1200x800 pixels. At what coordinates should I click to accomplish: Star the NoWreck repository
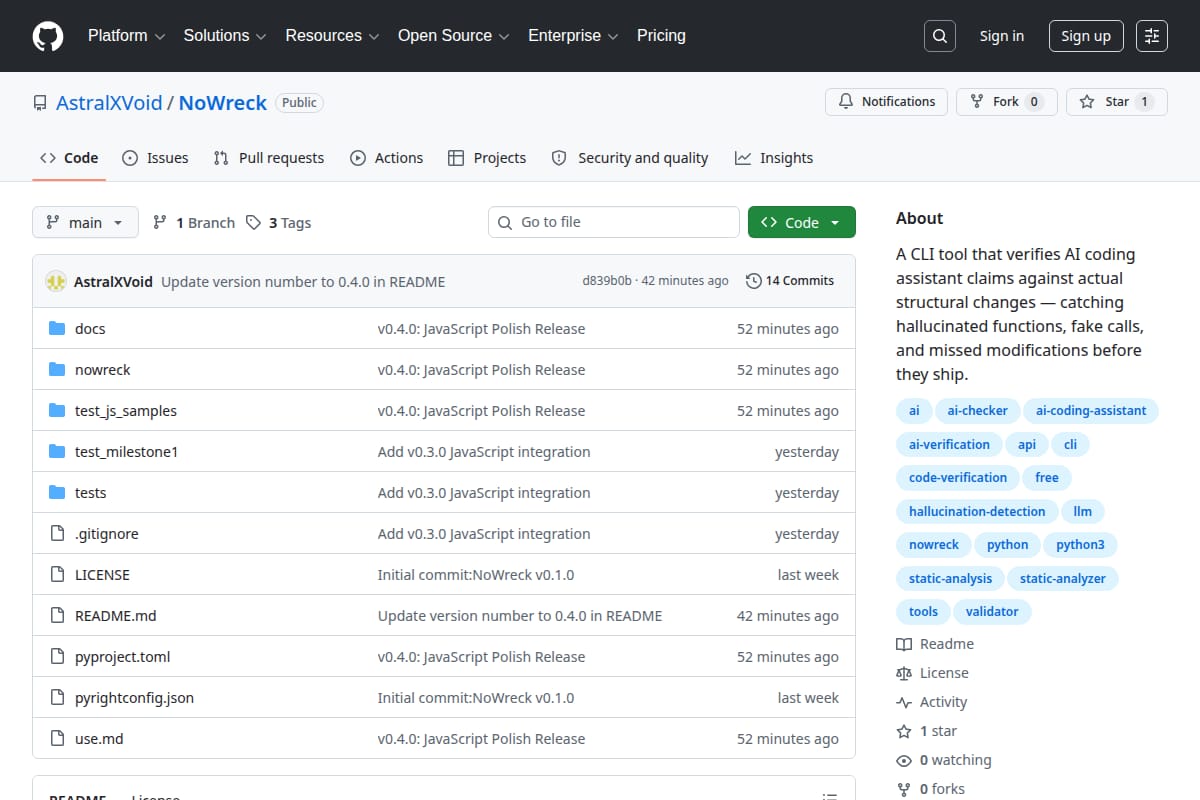coord(1117,102)
